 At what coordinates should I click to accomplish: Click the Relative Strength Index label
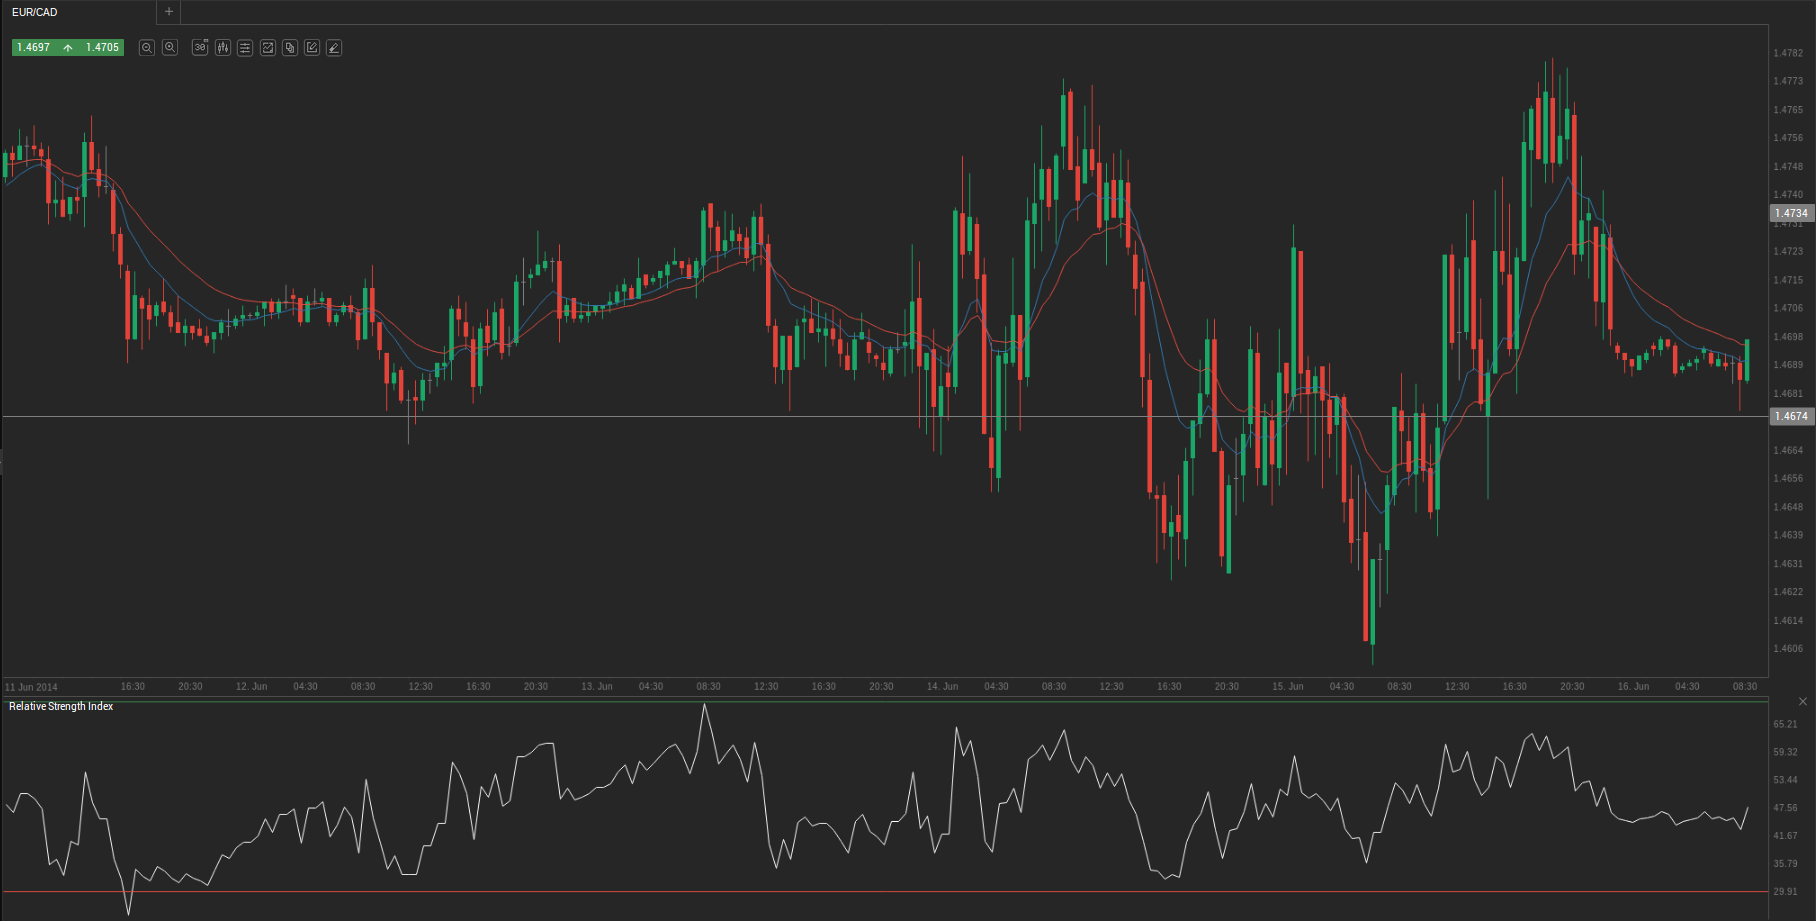tap(61, 707)
